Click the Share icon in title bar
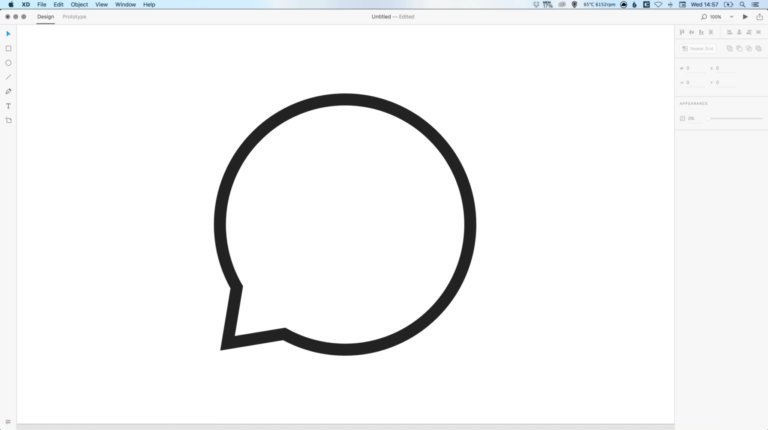The image size is (768, 430). 759,17
